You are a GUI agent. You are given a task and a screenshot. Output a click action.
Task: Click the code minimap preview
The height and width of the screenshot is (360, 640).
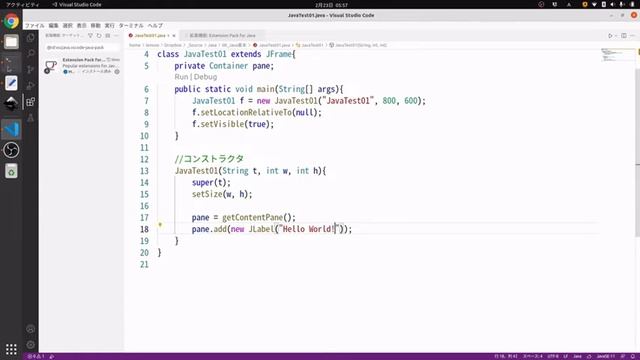point(617,55)
